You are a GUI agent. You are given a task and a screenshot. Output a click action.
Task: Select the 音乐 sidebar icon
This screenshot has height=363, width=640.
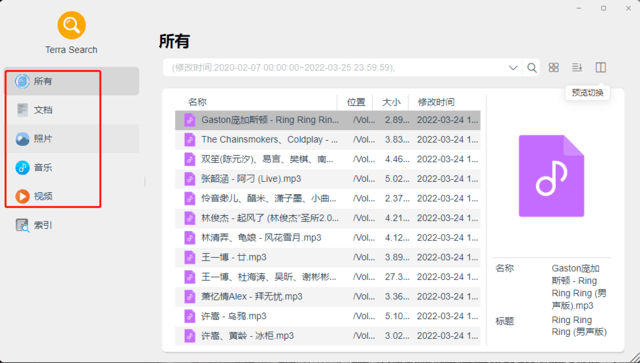[22, 167]
